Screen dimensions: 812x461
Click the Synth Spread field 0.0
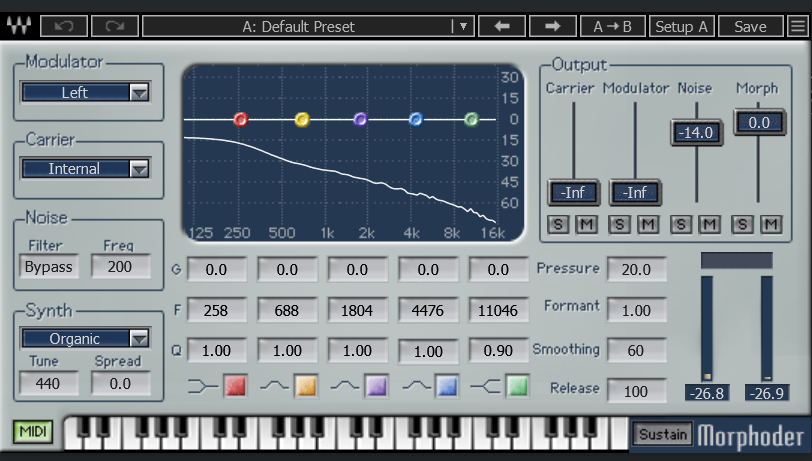[x=120, y=384]
